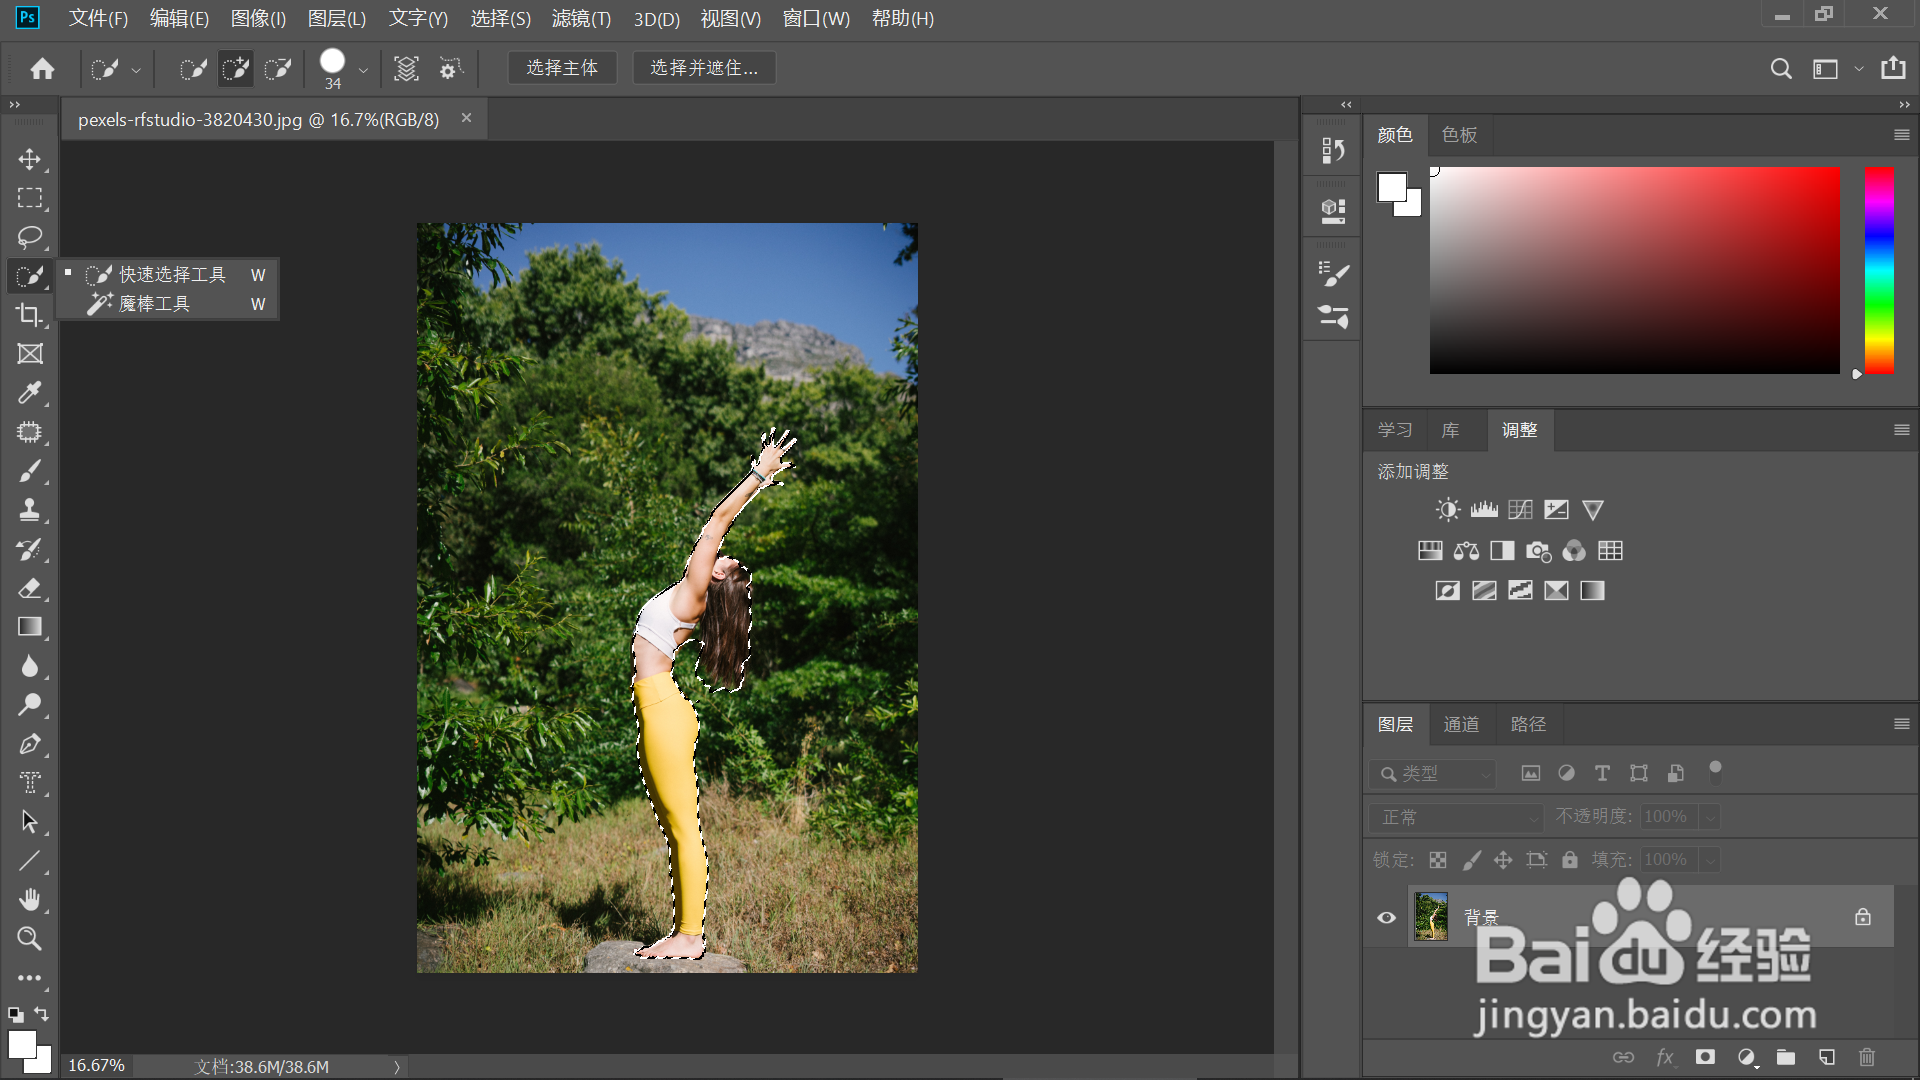Open the brush size picker dropdown
The height and width of the screenshot is (1080, 1920).
pyautogui.click(x=362, y=70)
